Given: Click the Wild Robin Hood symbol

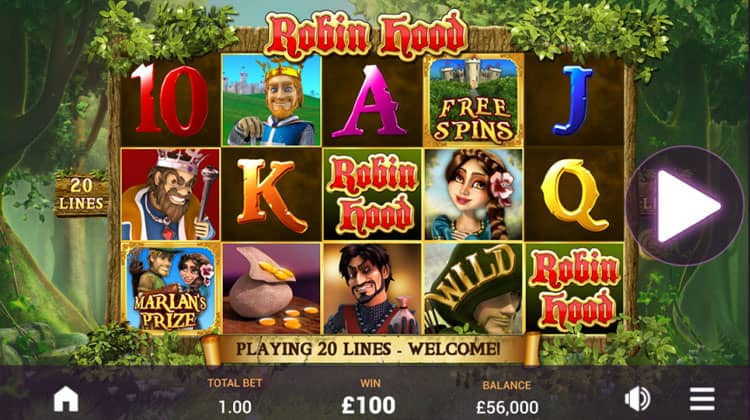Looking at the screenshot, I should 473,288.
